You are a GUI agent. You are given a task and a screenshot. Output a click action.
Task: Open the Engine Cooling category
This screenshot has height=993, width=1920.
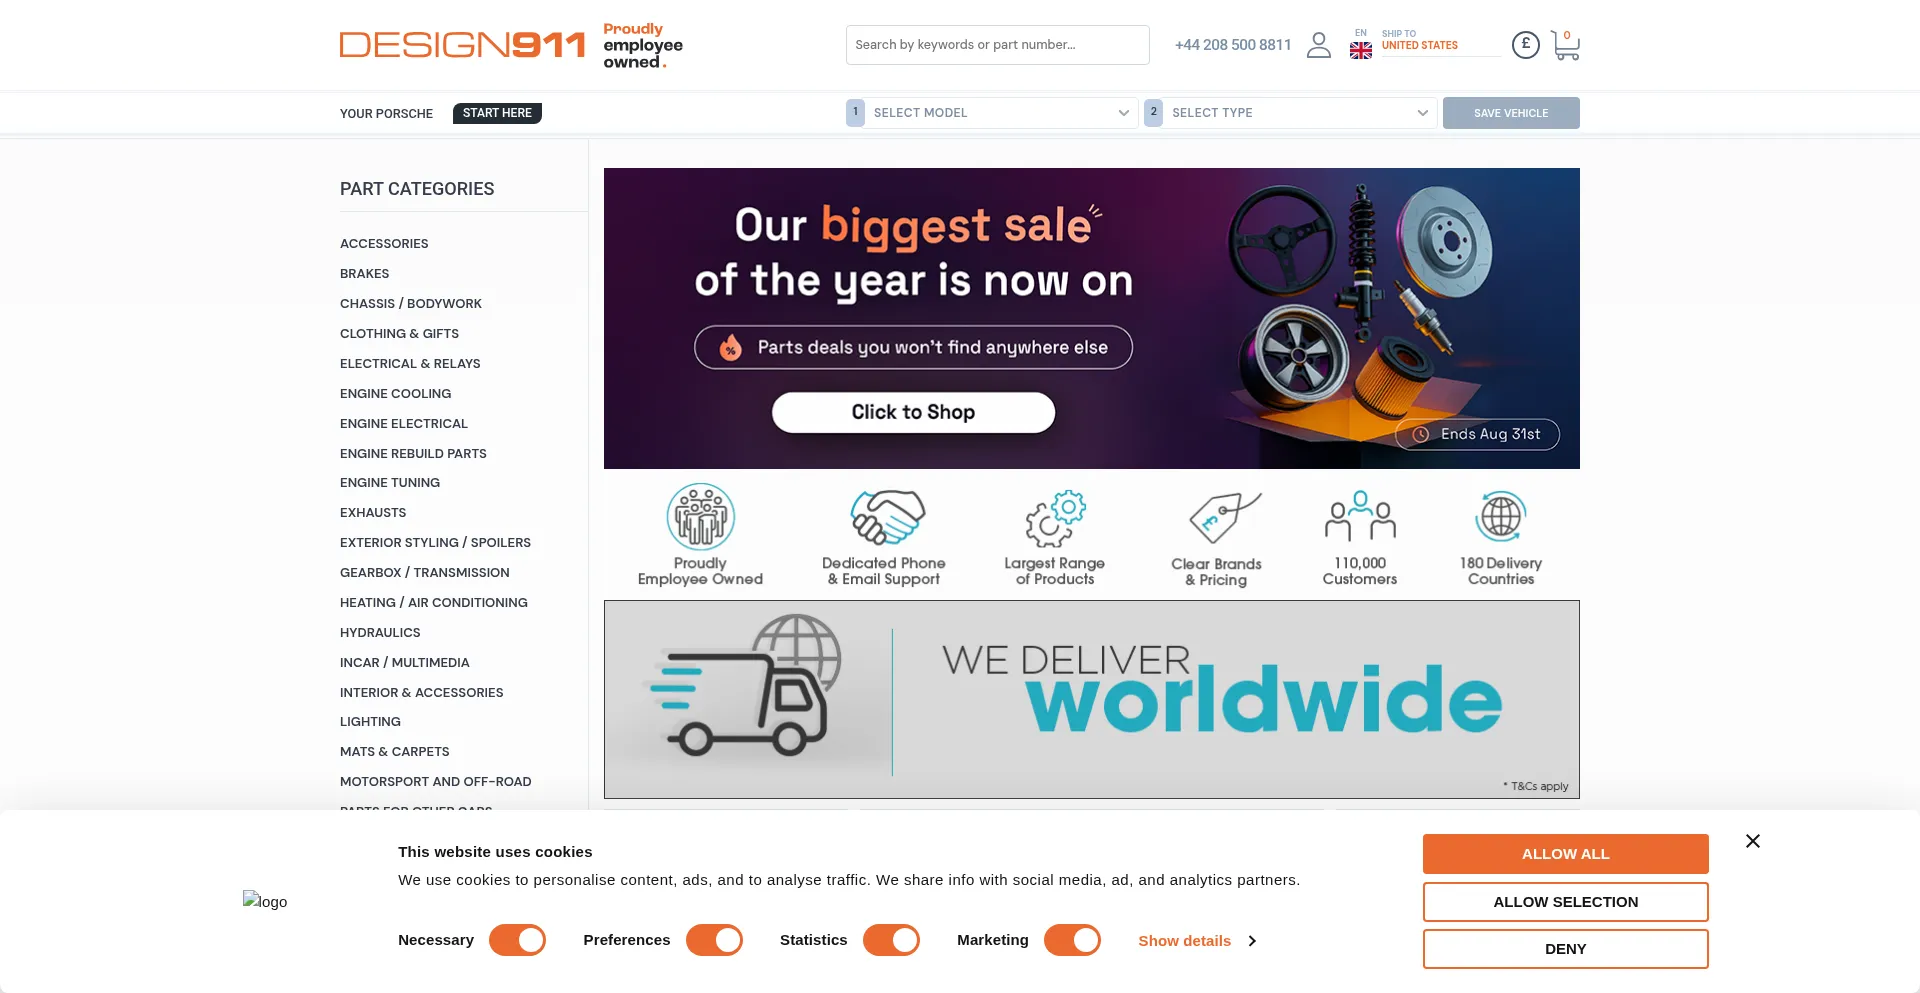click(396, 394)
